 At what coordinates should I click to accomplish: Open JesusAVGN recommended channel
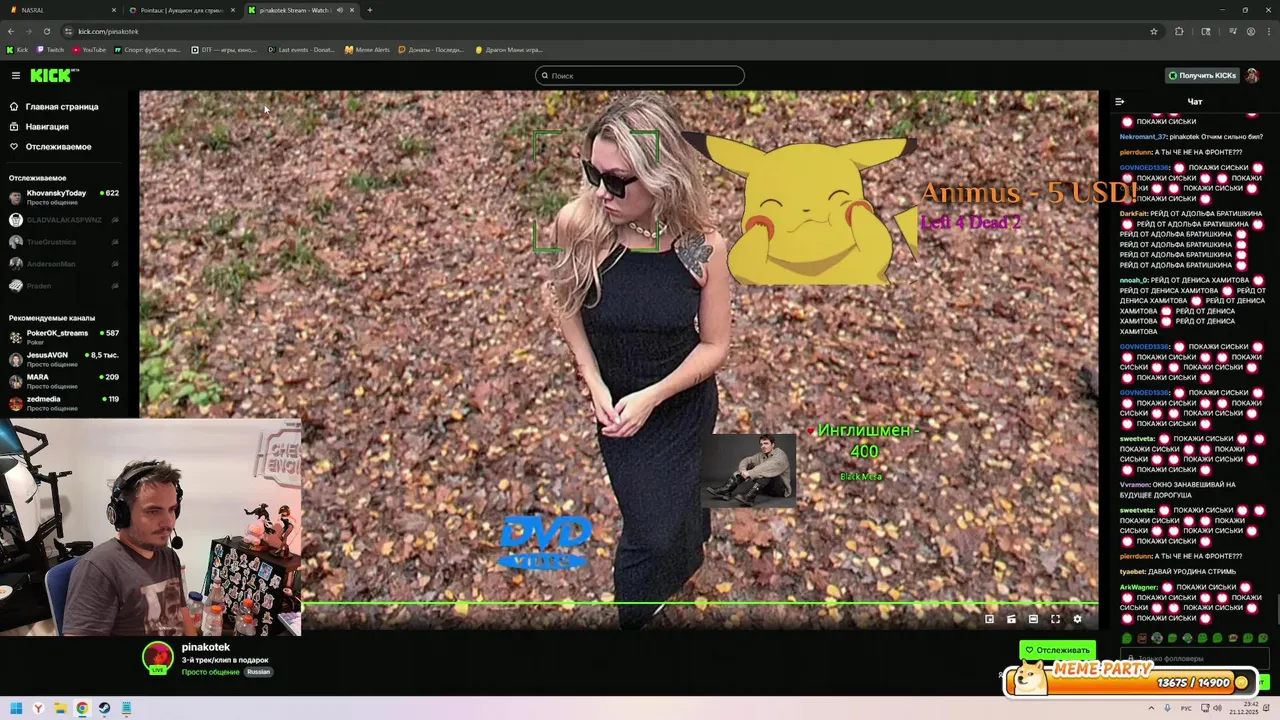point(64,359)
